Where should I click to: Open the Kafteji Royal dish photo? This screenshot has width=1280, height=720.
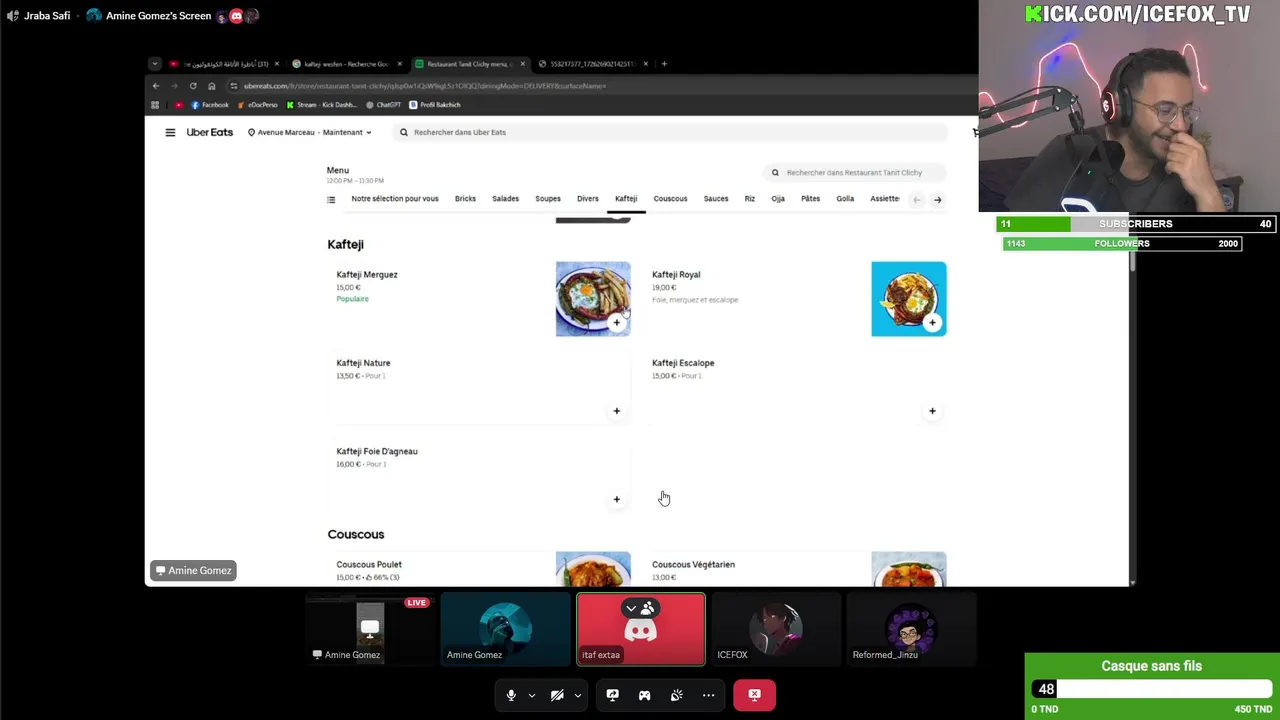click(x=909, y=299)
